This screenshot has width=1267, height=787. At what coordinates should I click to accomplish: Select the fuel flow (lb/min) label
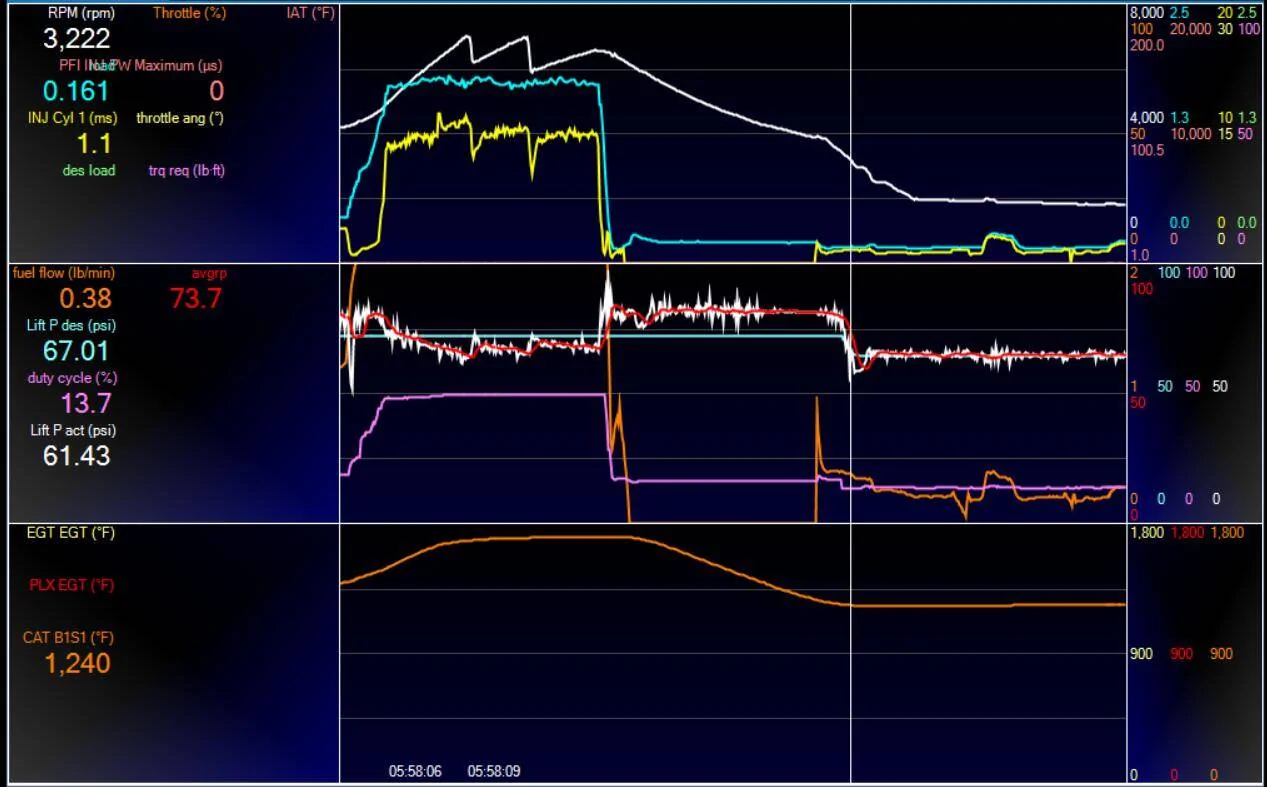[63, 272]
